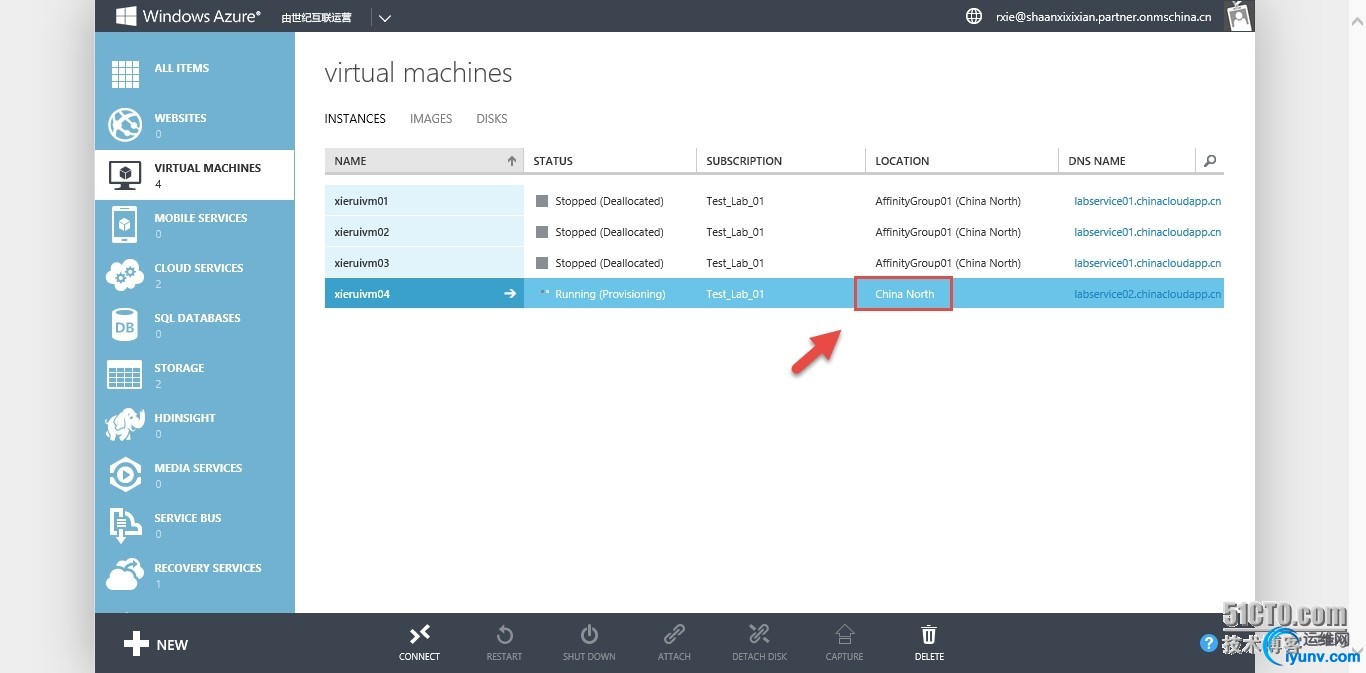Click the globe language icon
The image size is (1366, 673).
(x=974, y=16)
